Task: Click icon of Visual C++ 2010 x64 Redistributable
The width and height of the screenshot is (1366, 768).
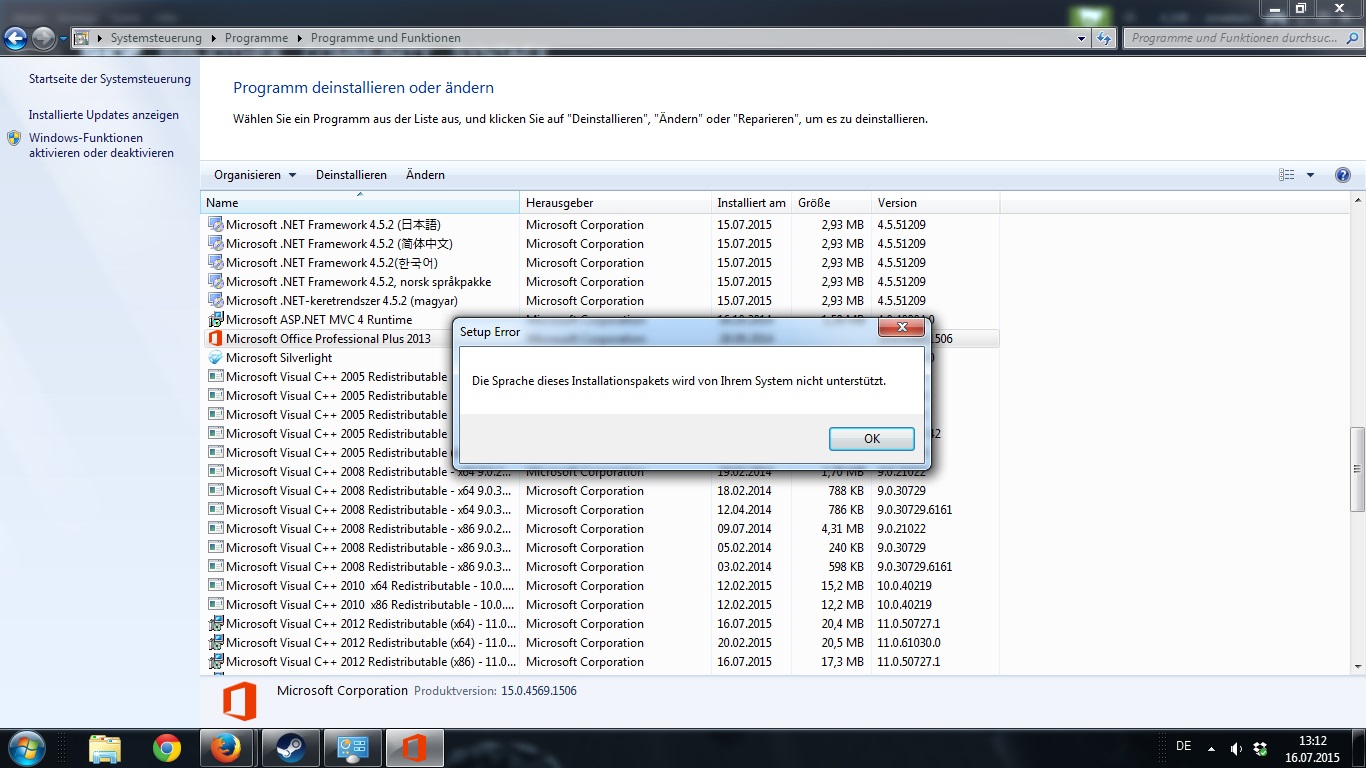Action: 215,586
